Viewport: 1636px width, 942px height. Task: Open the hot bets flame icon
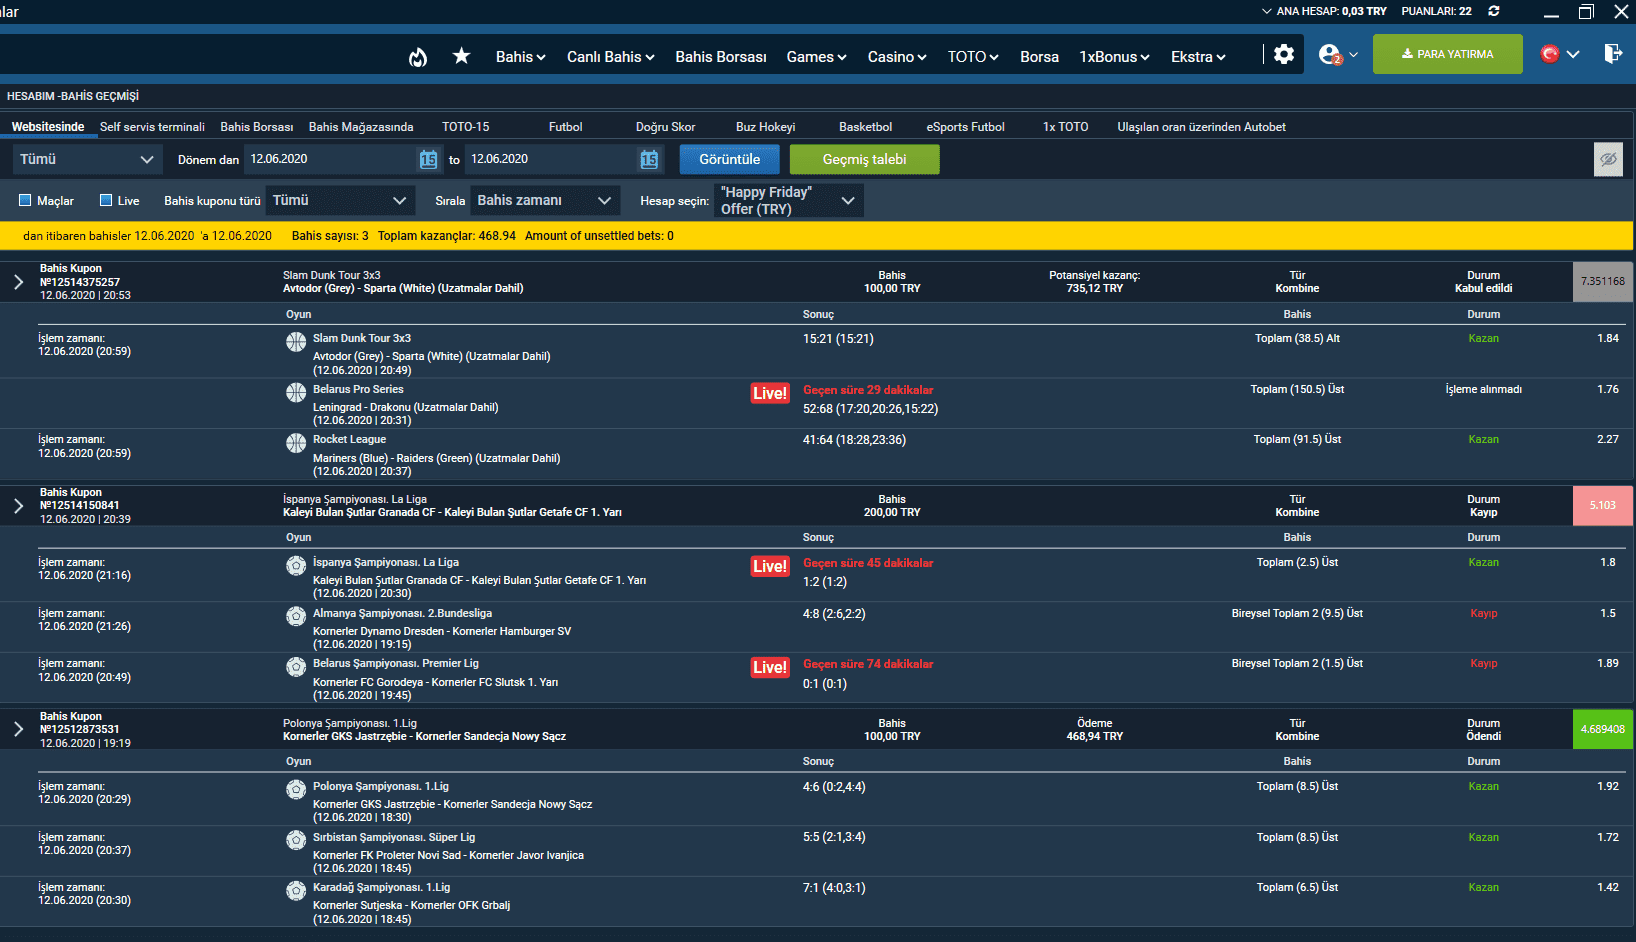pyautogui.click(x=418, y=57)
